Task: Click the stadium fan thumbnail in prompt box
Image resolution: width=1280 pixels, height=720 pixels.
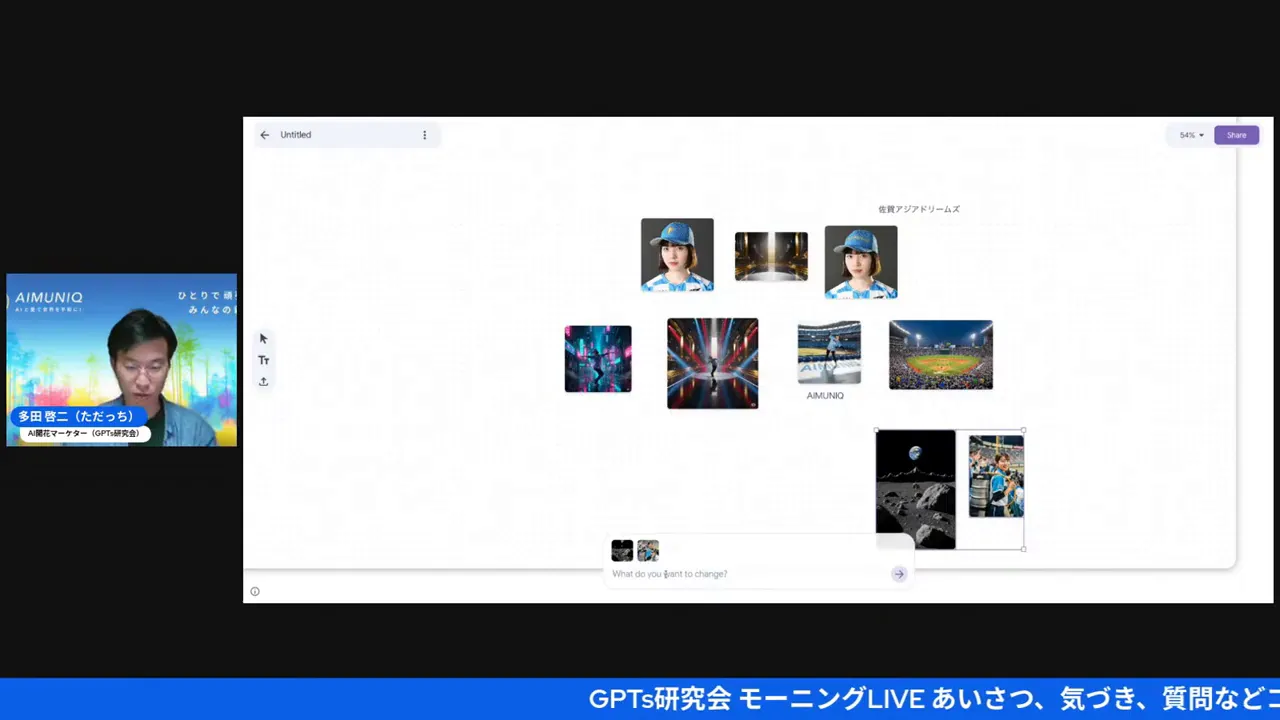Action: tap(648, 551)
